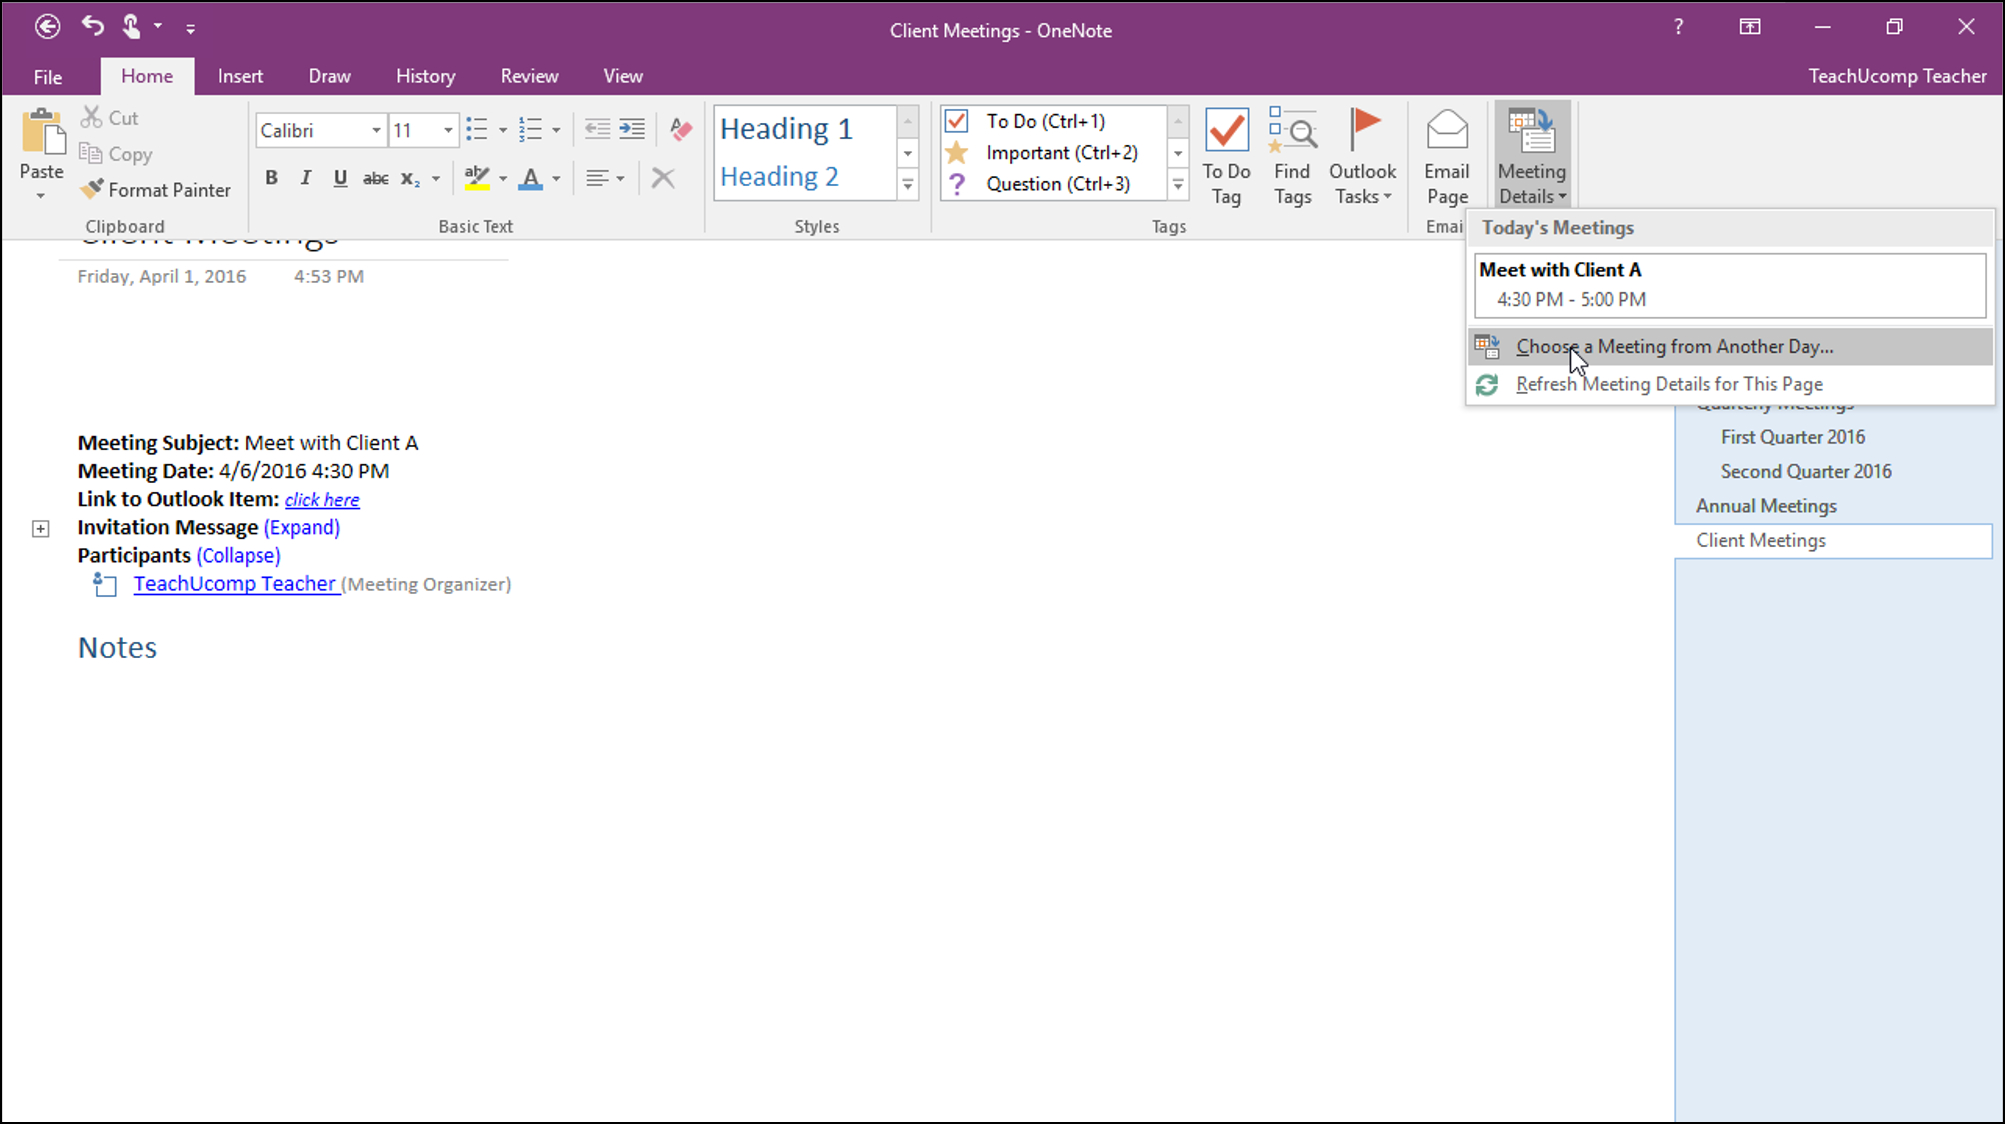Select the Insert ribbon tab

click(240, 76)
